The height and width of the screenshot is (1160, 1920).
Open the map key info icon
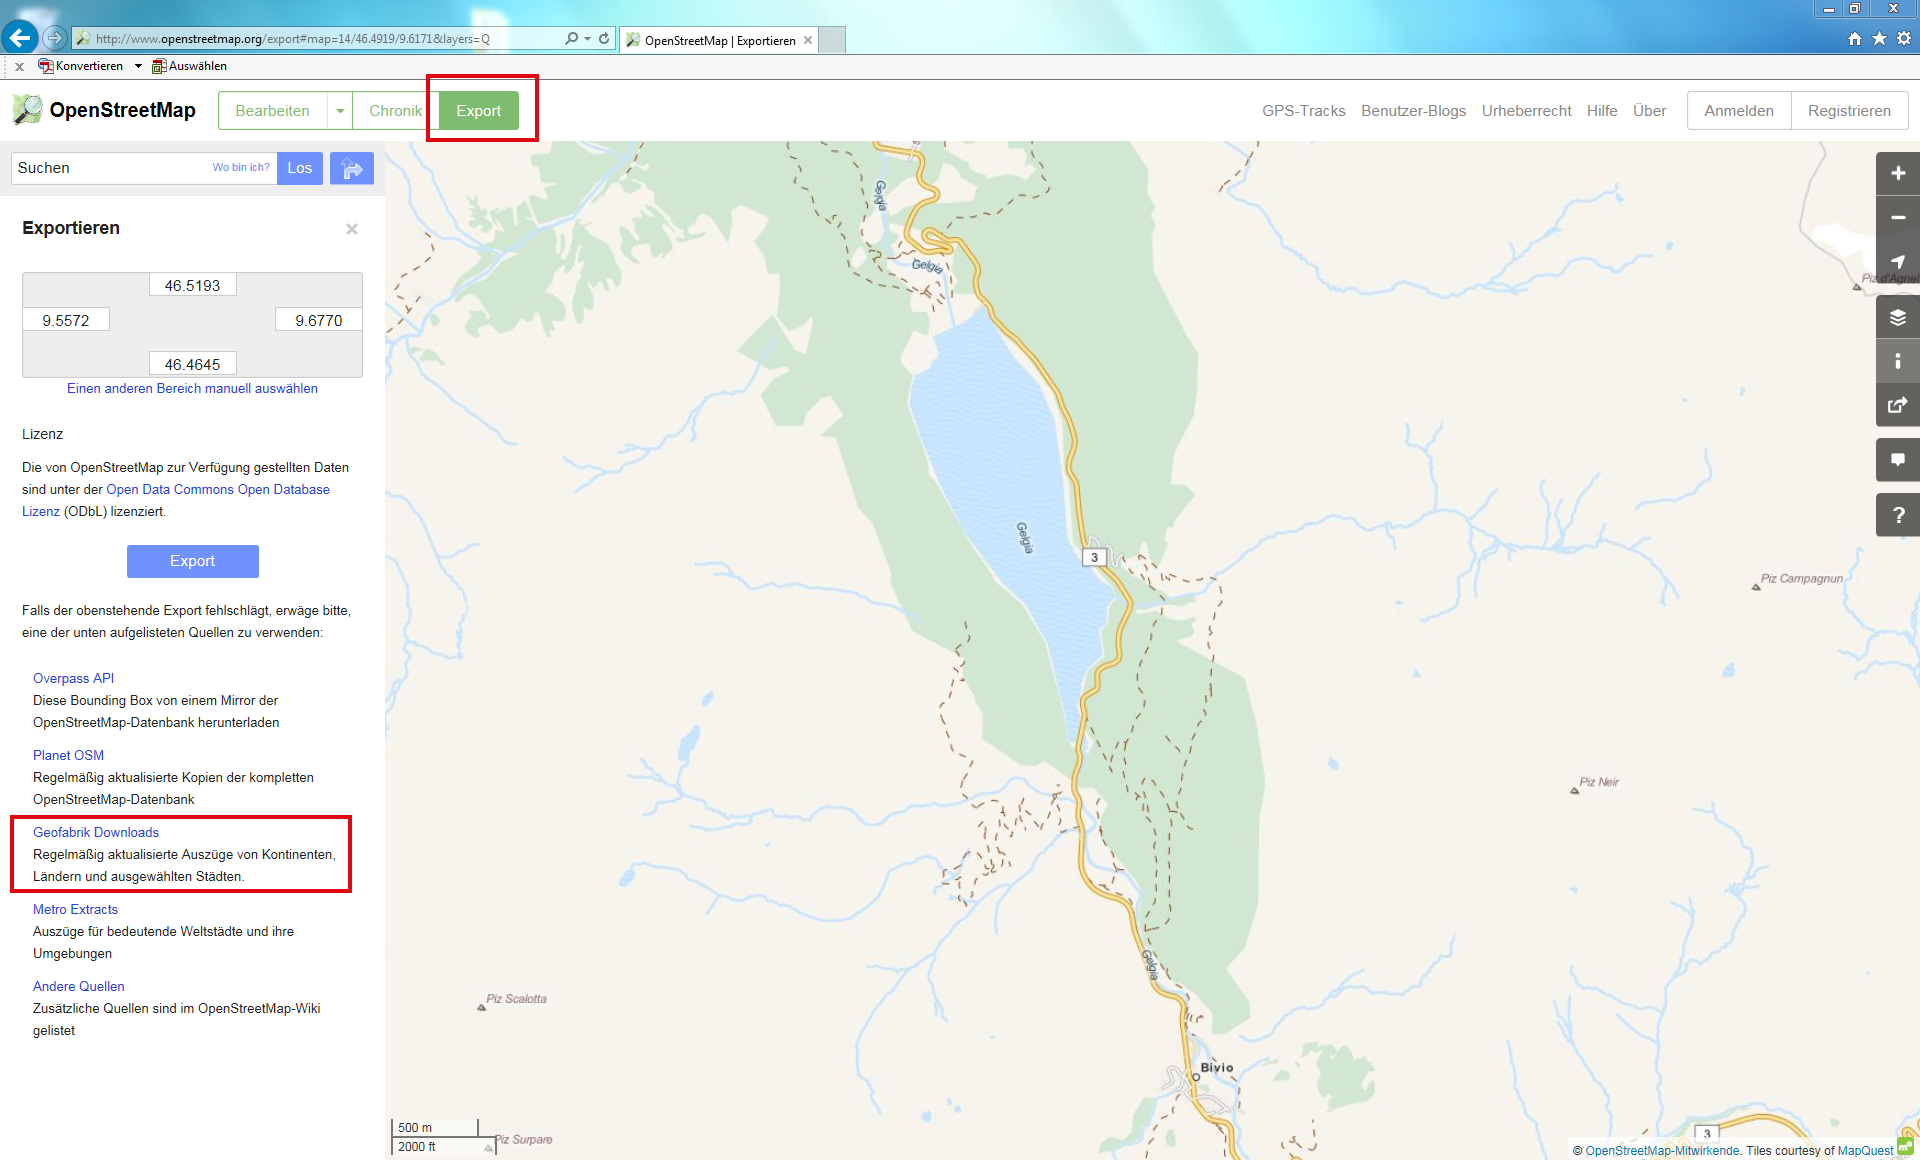click(1897, 362)
